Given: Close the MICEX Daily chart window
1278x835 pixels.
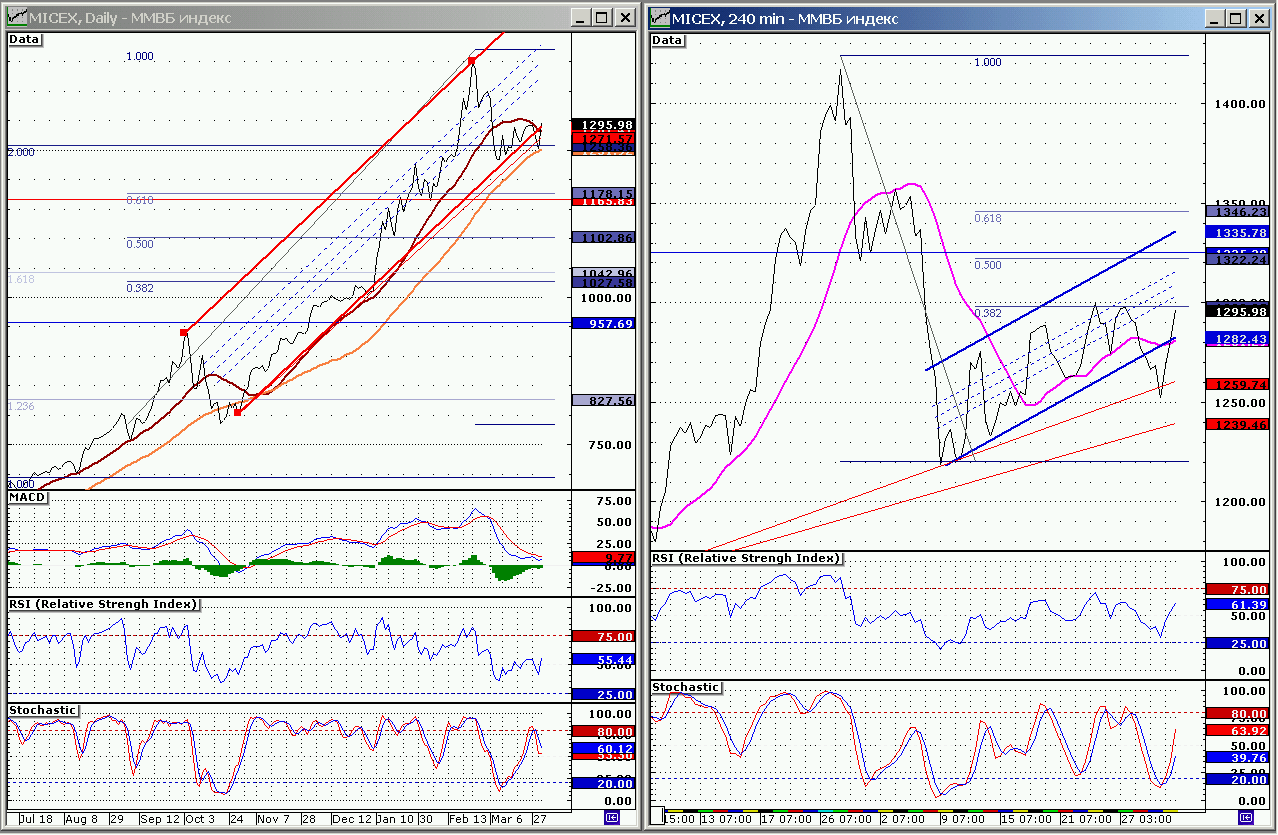Looking at the screenshot, I should pos(624,17).
